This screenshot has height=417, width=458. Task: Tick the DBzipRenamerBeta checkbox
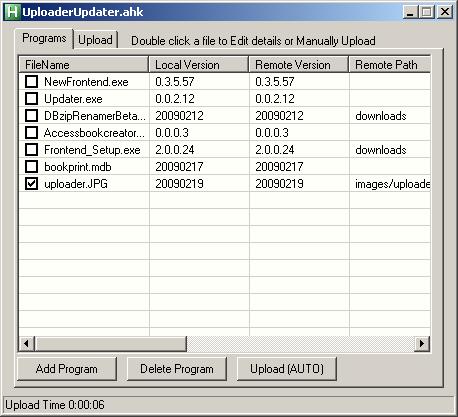[31, 115]
